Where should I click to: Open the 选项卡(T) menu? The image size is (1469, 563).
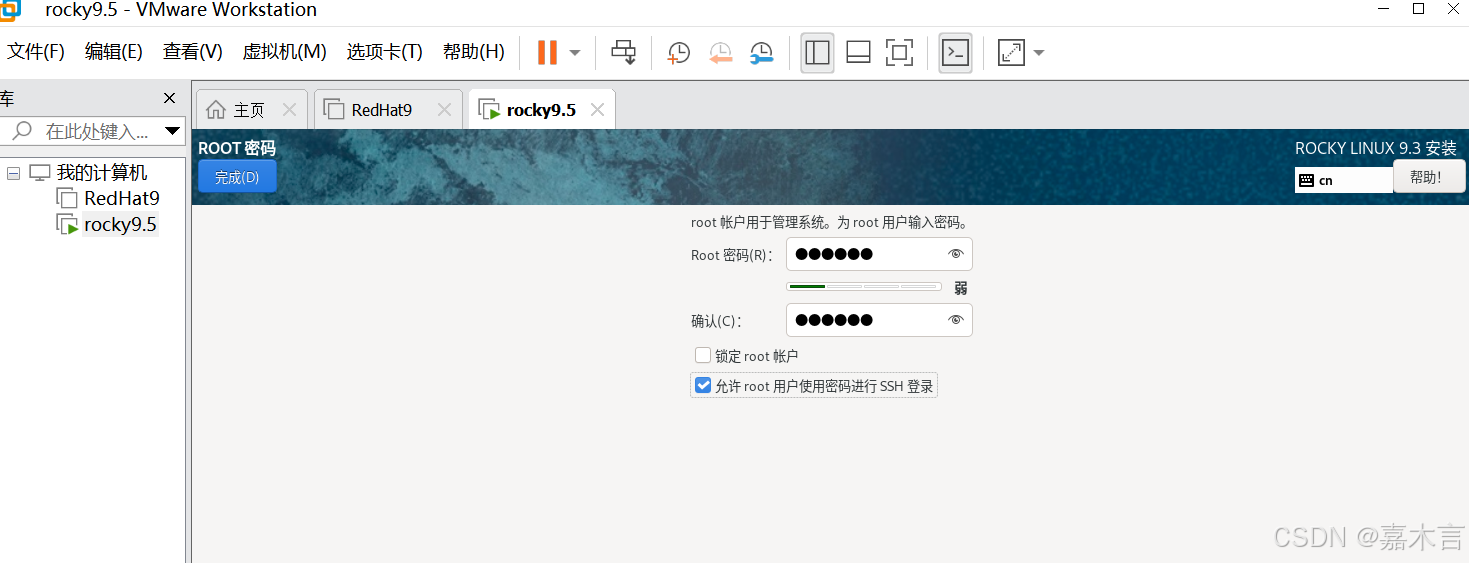385,52
